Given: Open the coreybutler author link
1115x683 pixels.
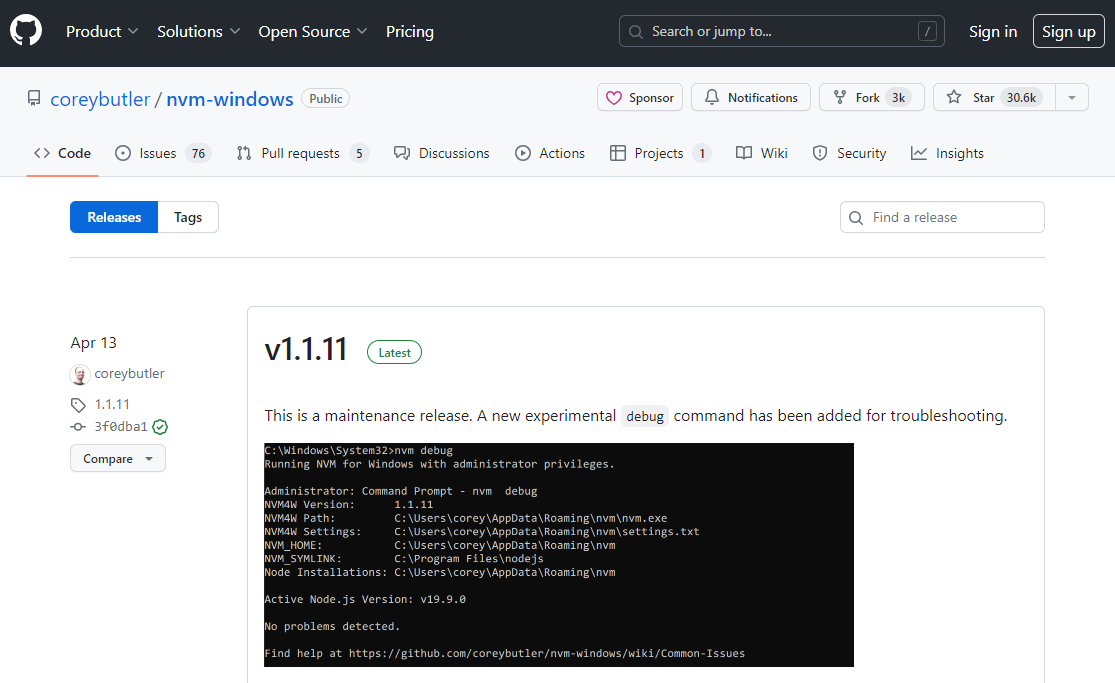Looking at the screenshot, I should coord(129,374).
